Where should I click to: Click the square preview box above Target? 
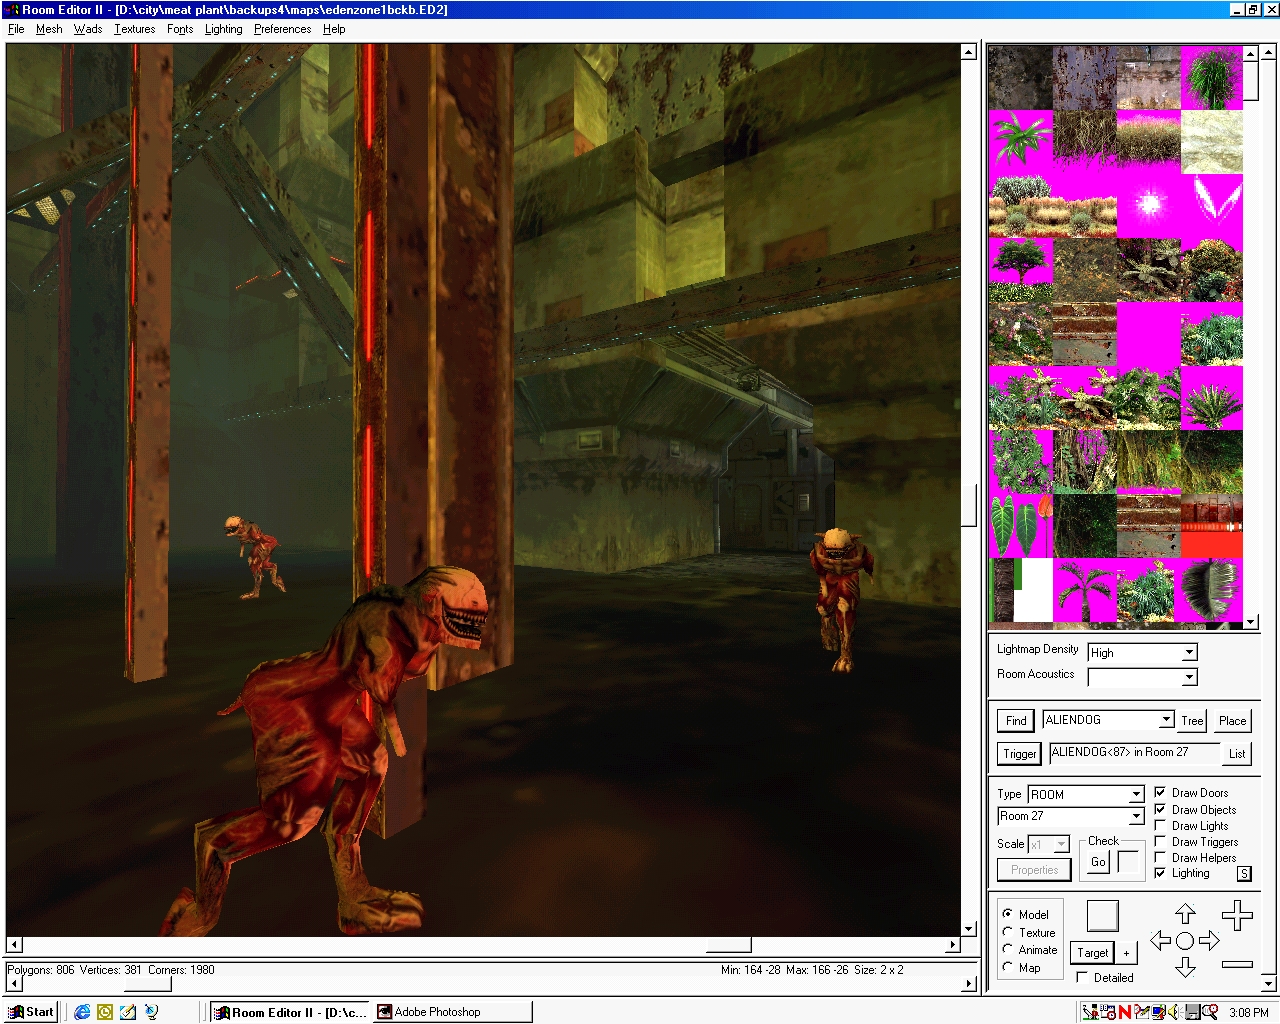1102,916
